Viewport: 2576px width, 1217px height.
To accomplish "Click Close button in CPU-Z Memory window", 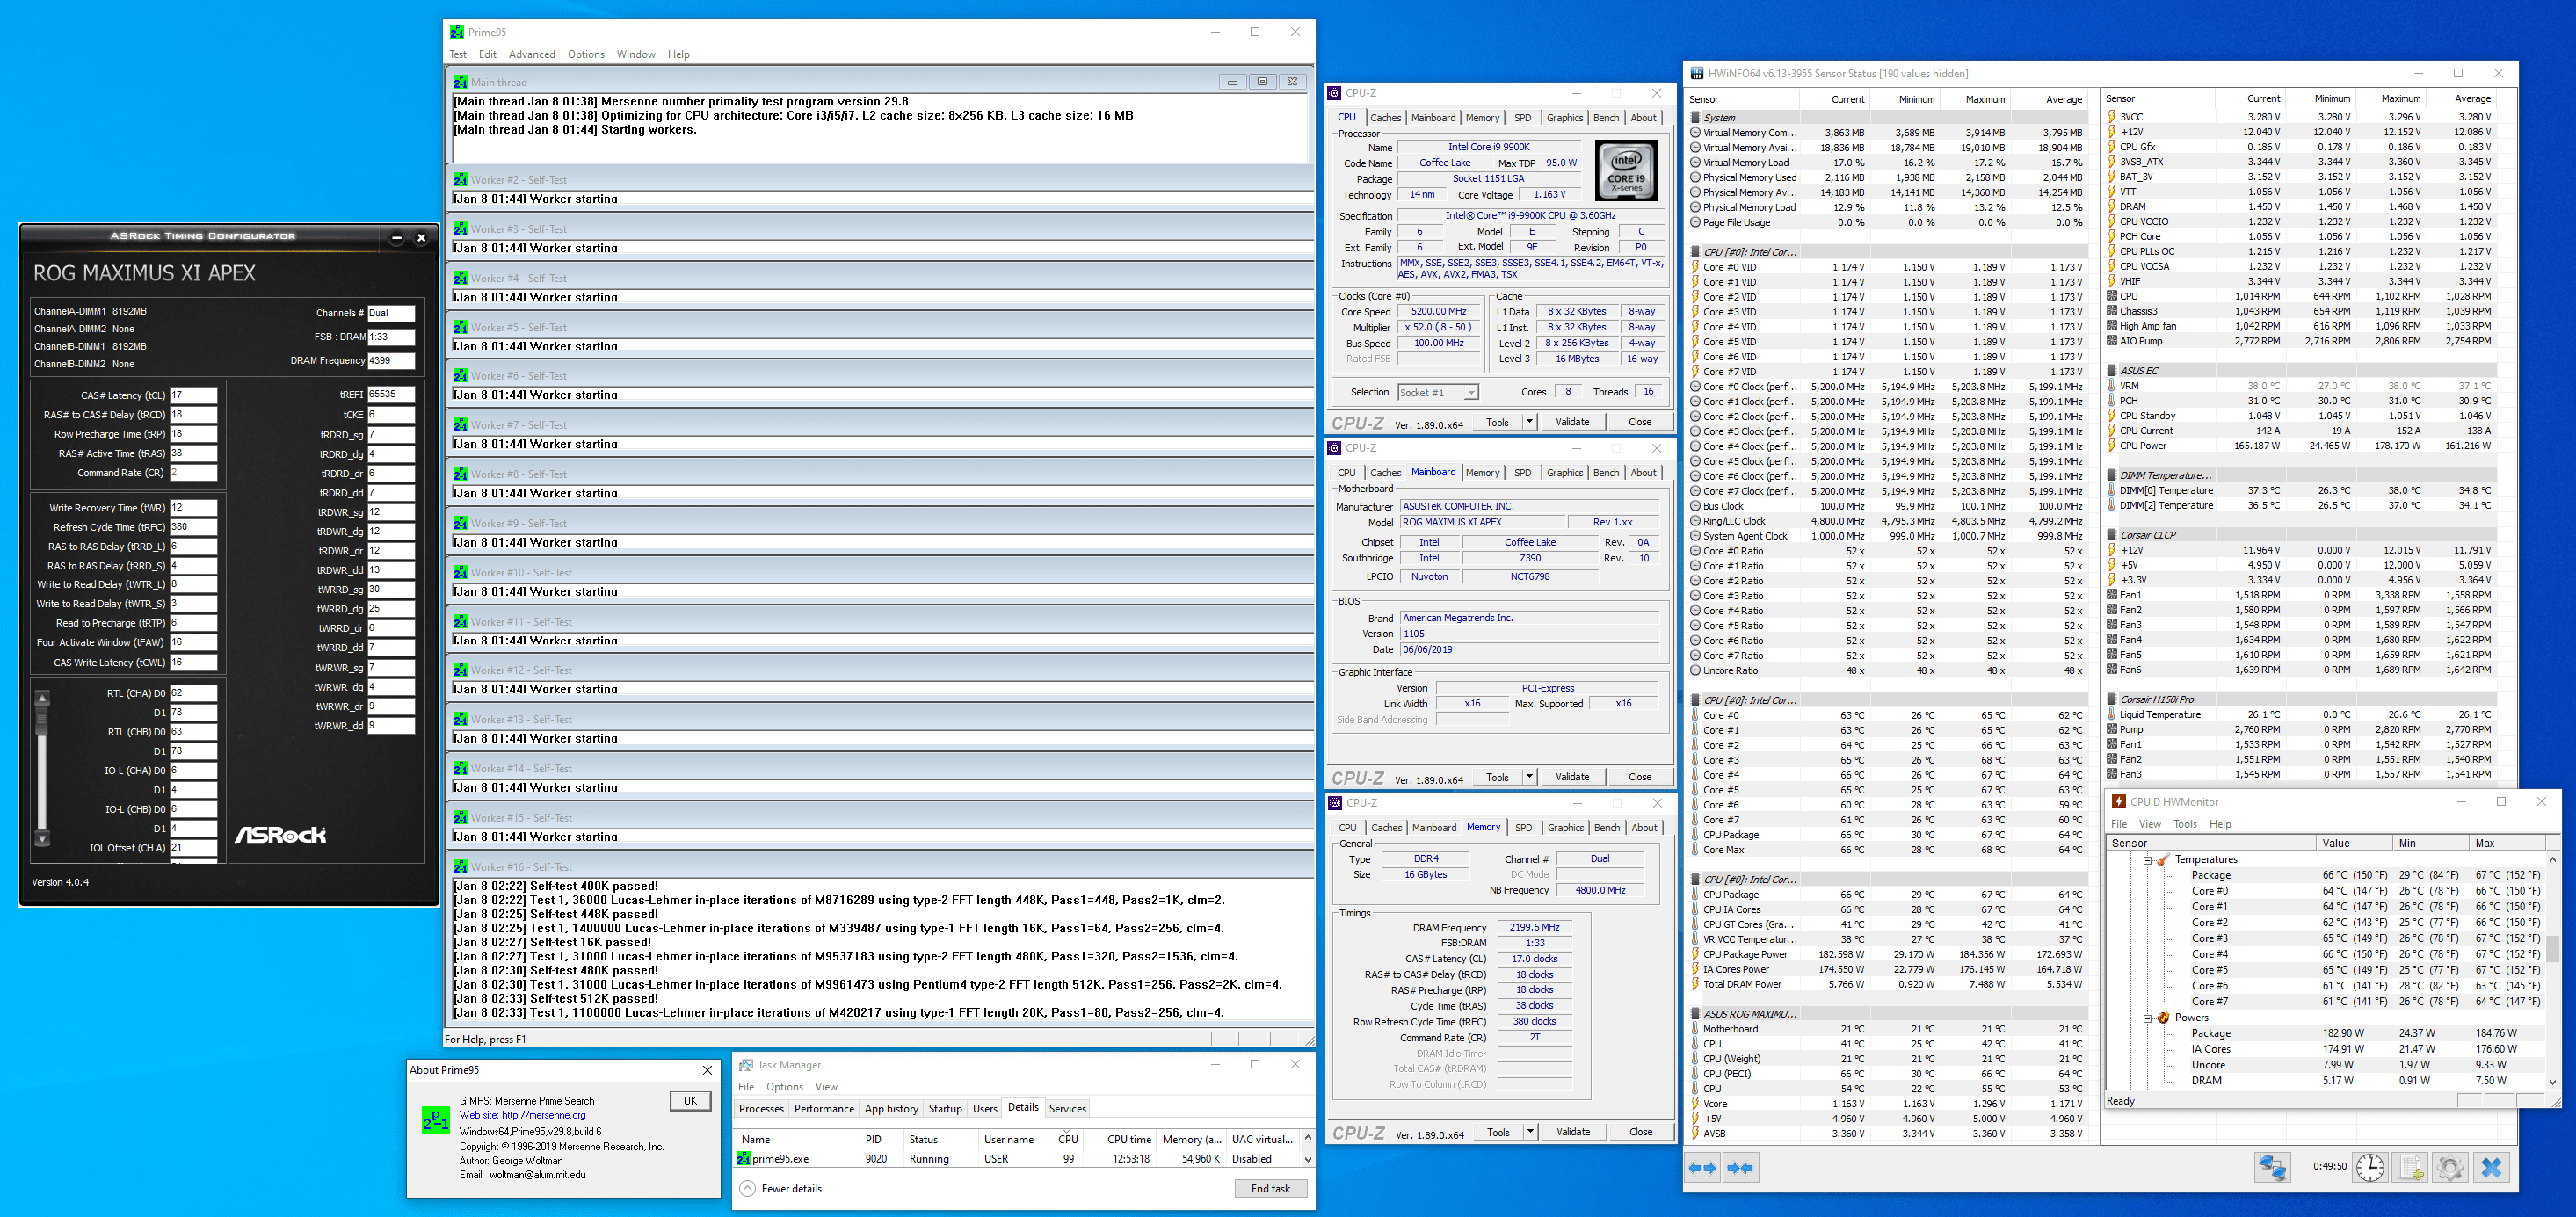I will (x=1641, y=1132).
